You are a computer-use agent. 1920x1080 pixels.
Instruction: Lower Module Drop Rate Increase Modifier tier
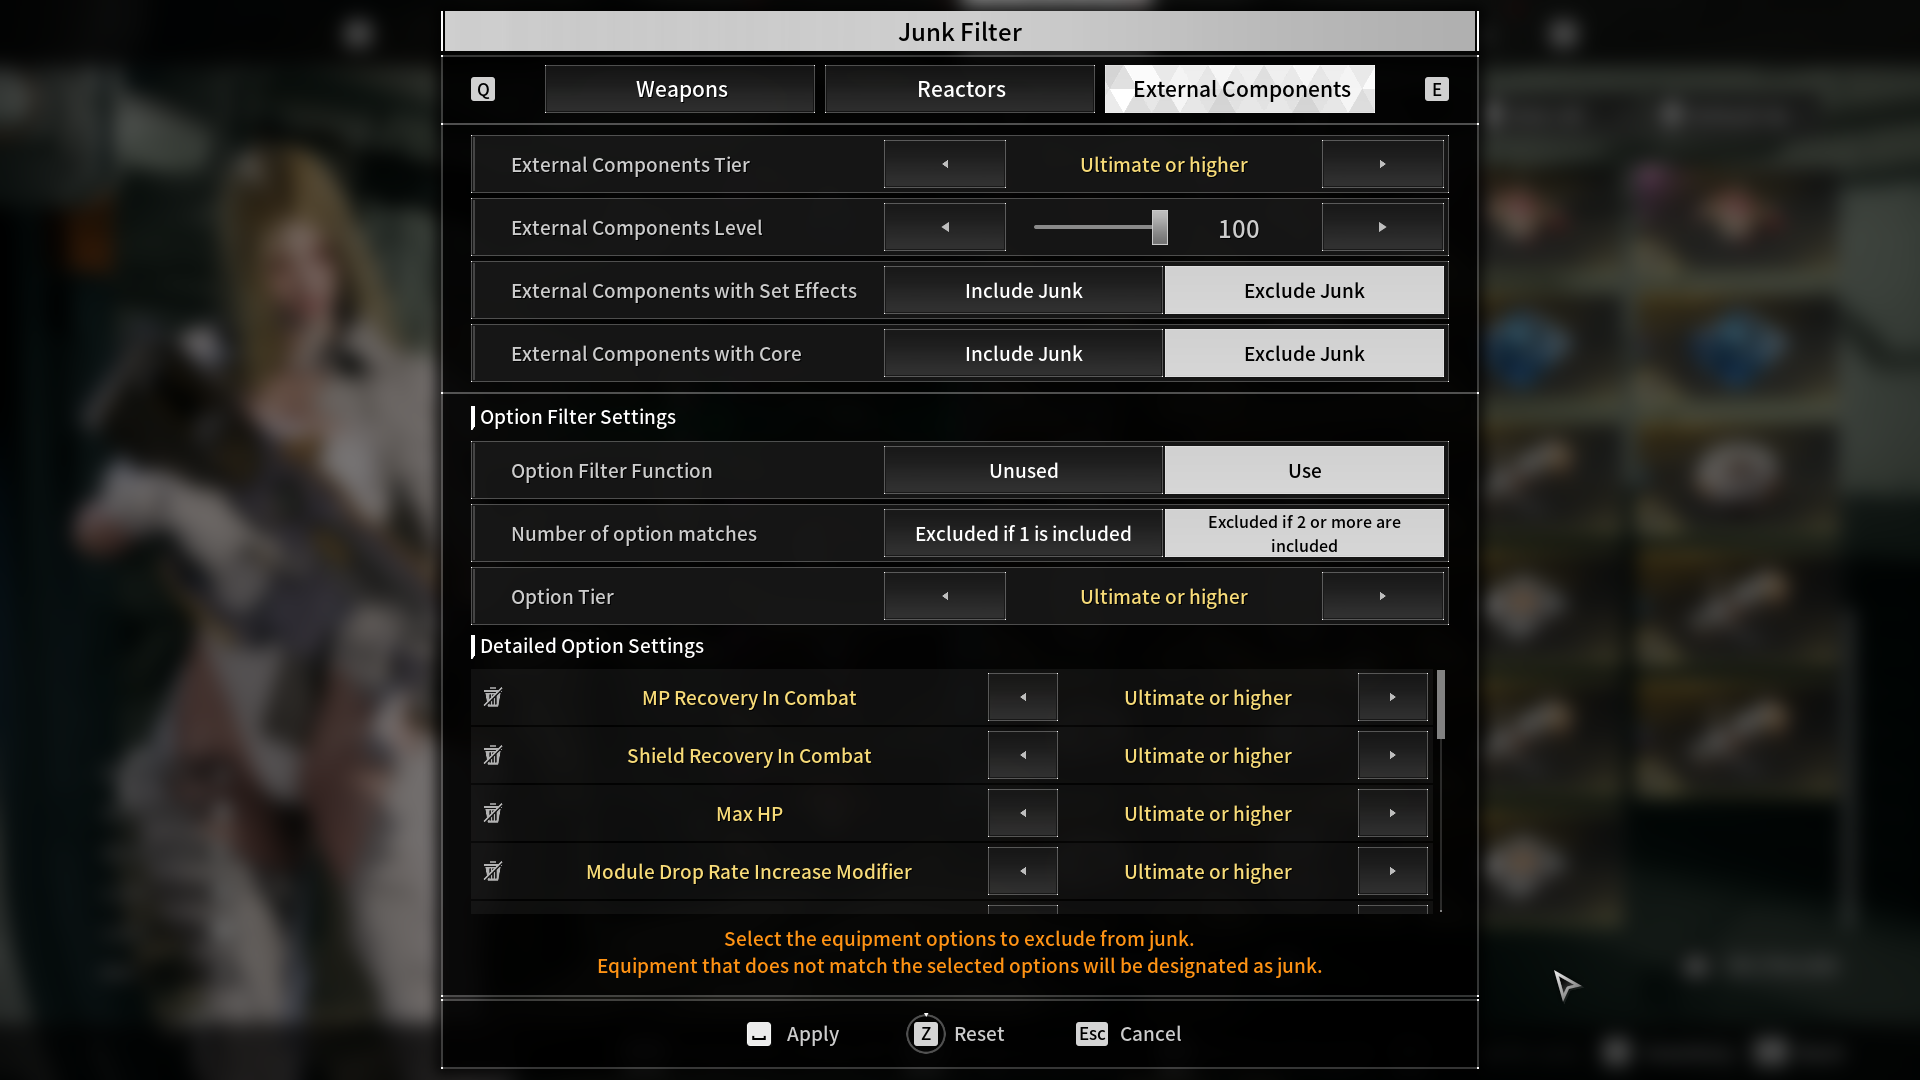point(1023,871)
